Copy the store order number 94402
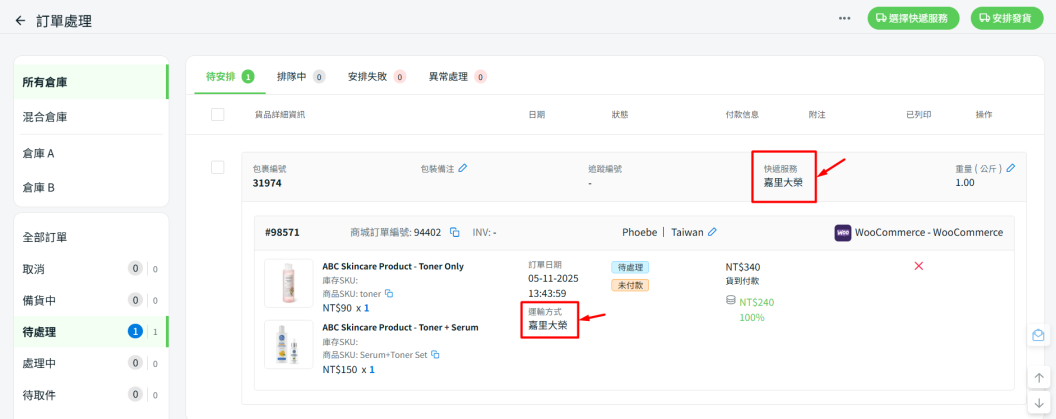Image resolution: width=1056 pixels, height=419 pixels. click(454, 232)
